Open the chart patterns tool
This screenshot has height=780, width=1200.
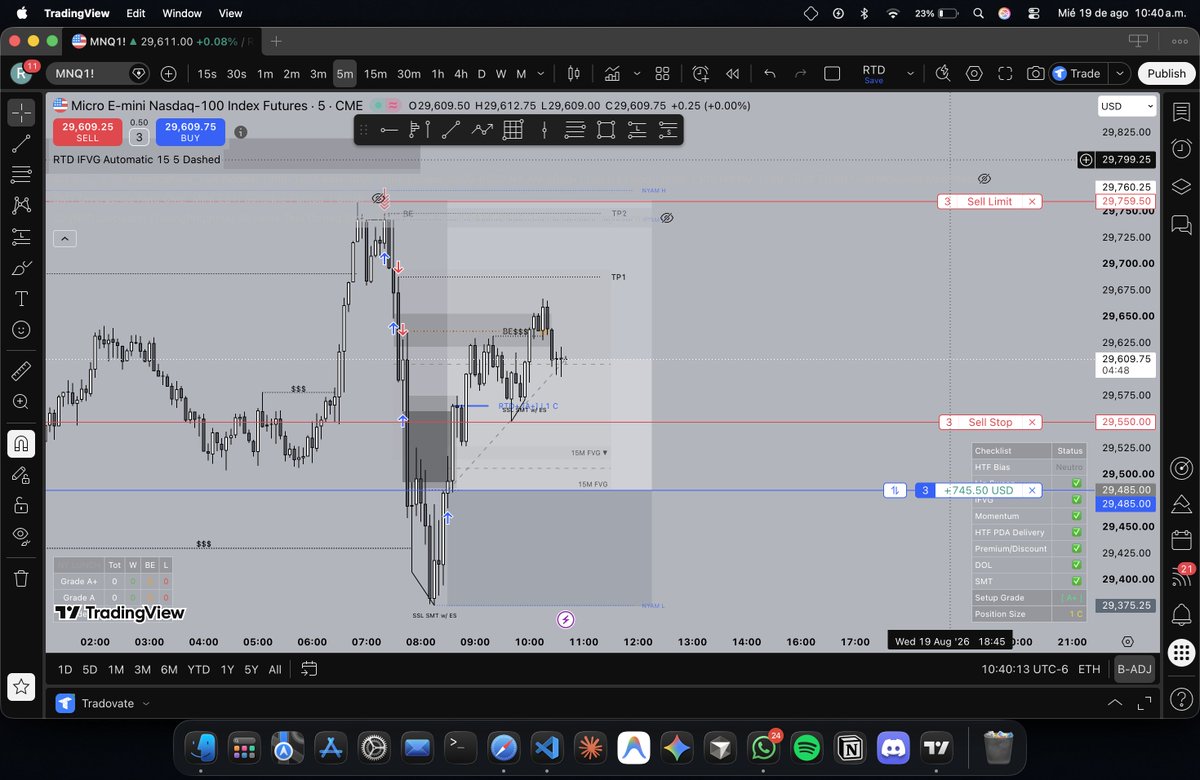click(21, 206)
